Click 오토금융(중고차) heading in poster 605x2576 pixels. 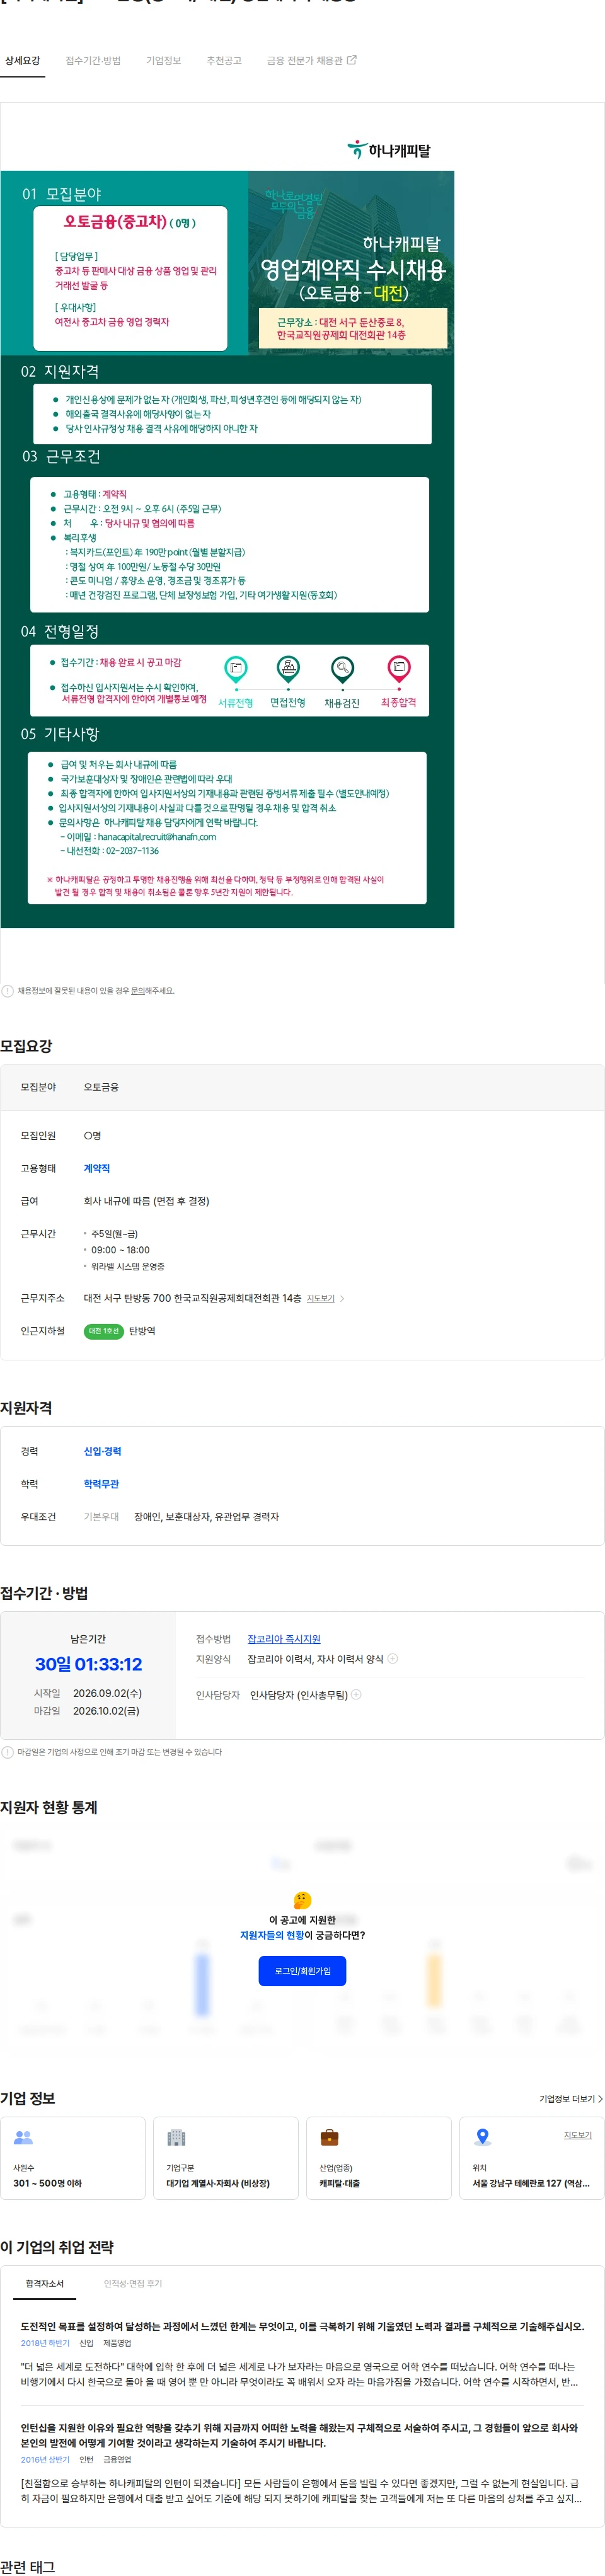click(115, 221)
